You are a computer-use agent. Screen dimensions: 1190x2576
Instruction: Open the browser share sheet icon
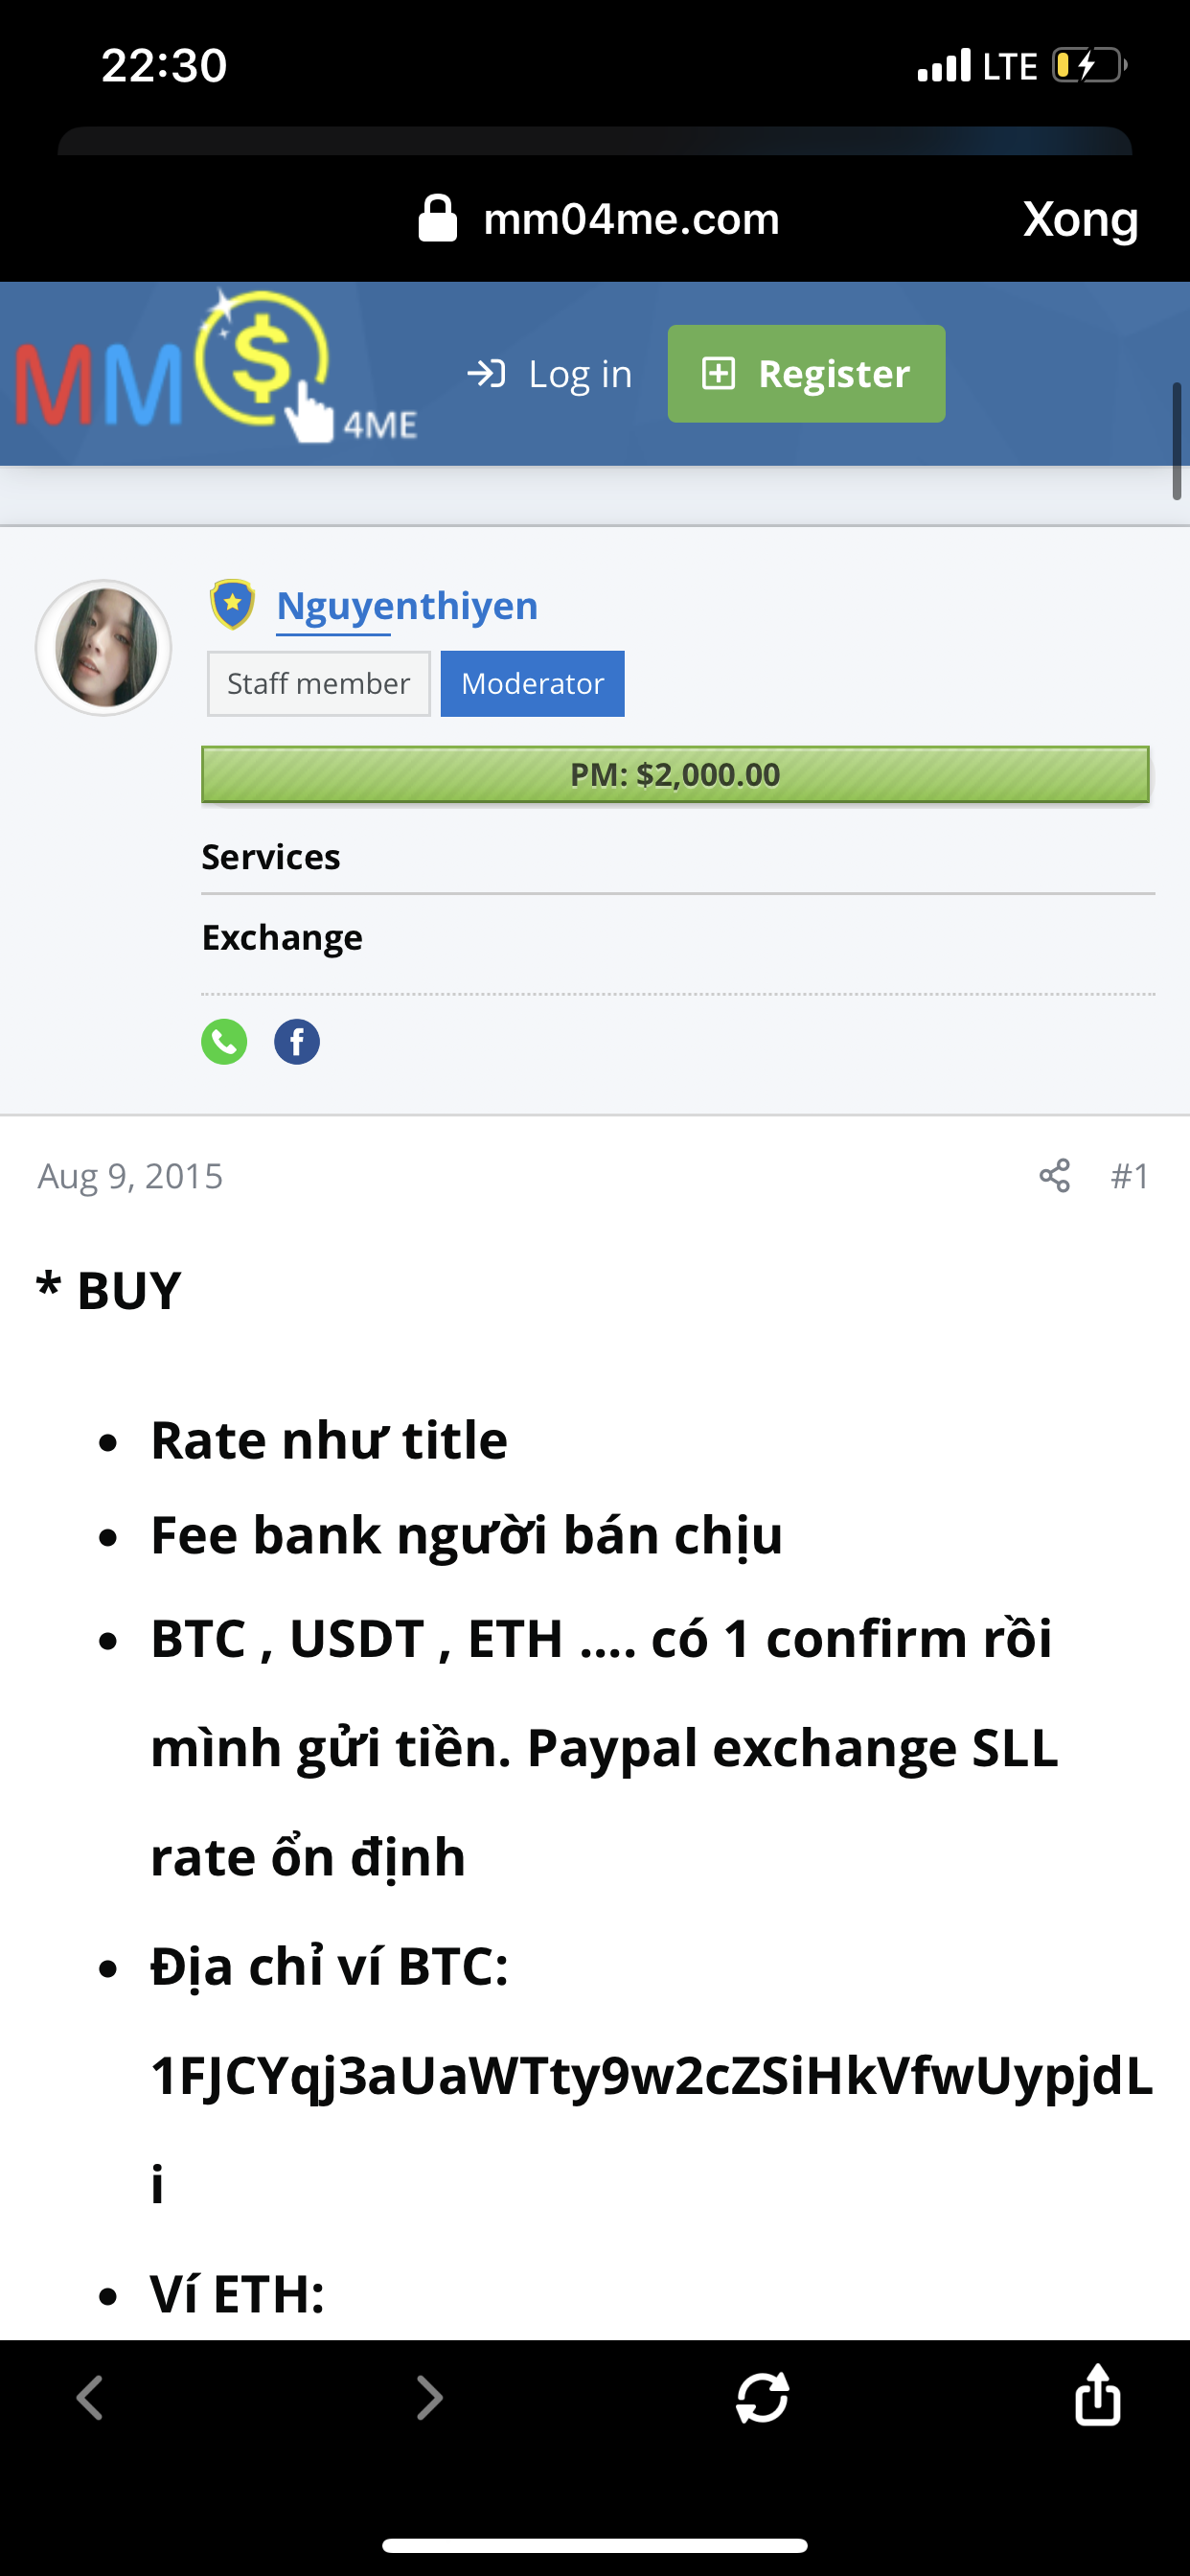pyautogui.click(x=1097, y=2395)
